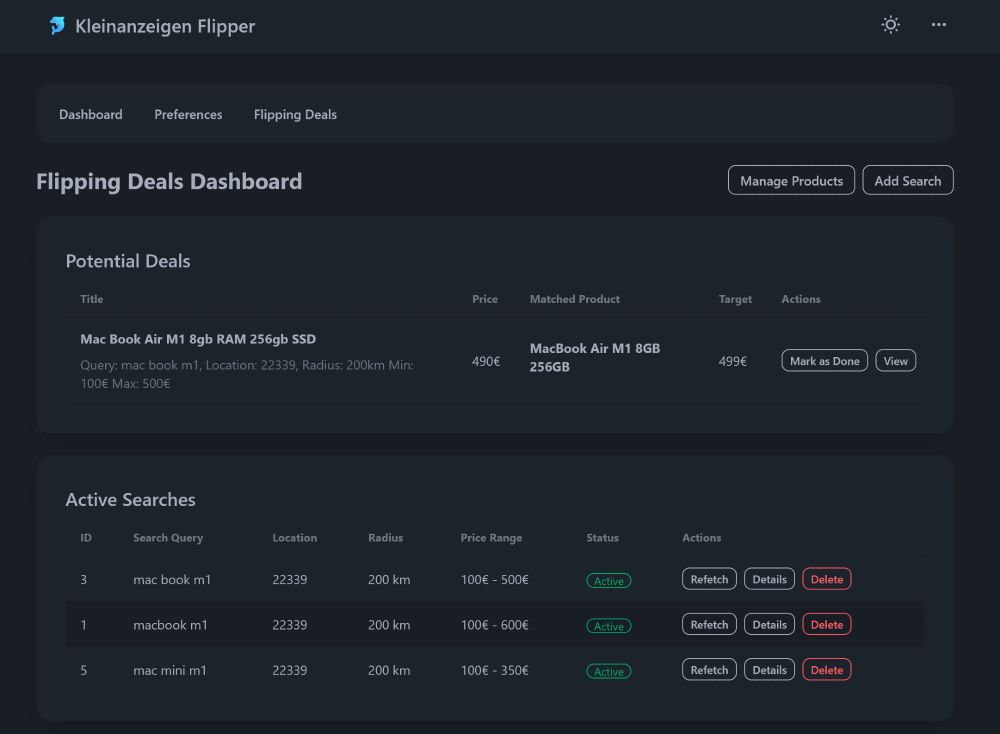Click the 499€ target price
The image size is (1000, 734).
click(x=732, y=362)
